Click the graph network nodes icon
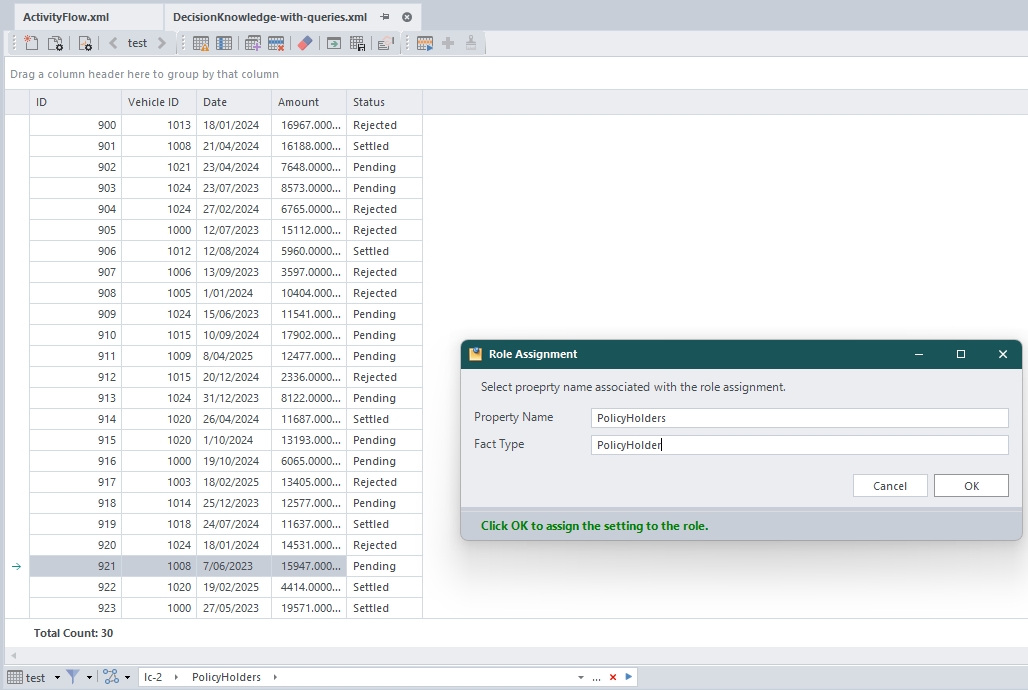This screenshot has width=1028, height=690. (x=111, y=677)
